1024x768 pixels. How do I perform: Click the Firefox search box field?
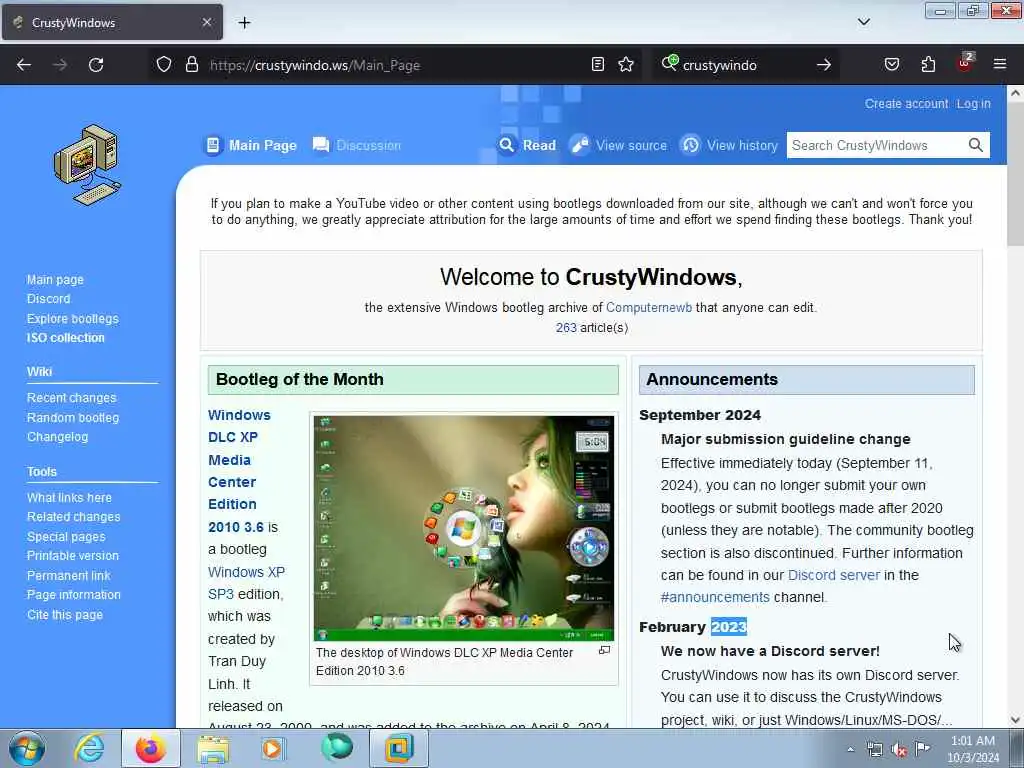744,65
